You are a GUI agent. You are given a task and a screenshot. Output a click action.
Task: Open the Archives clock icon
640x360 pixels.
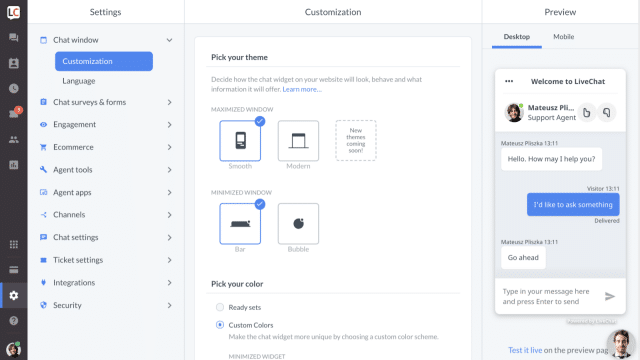[x=13, y=89]
